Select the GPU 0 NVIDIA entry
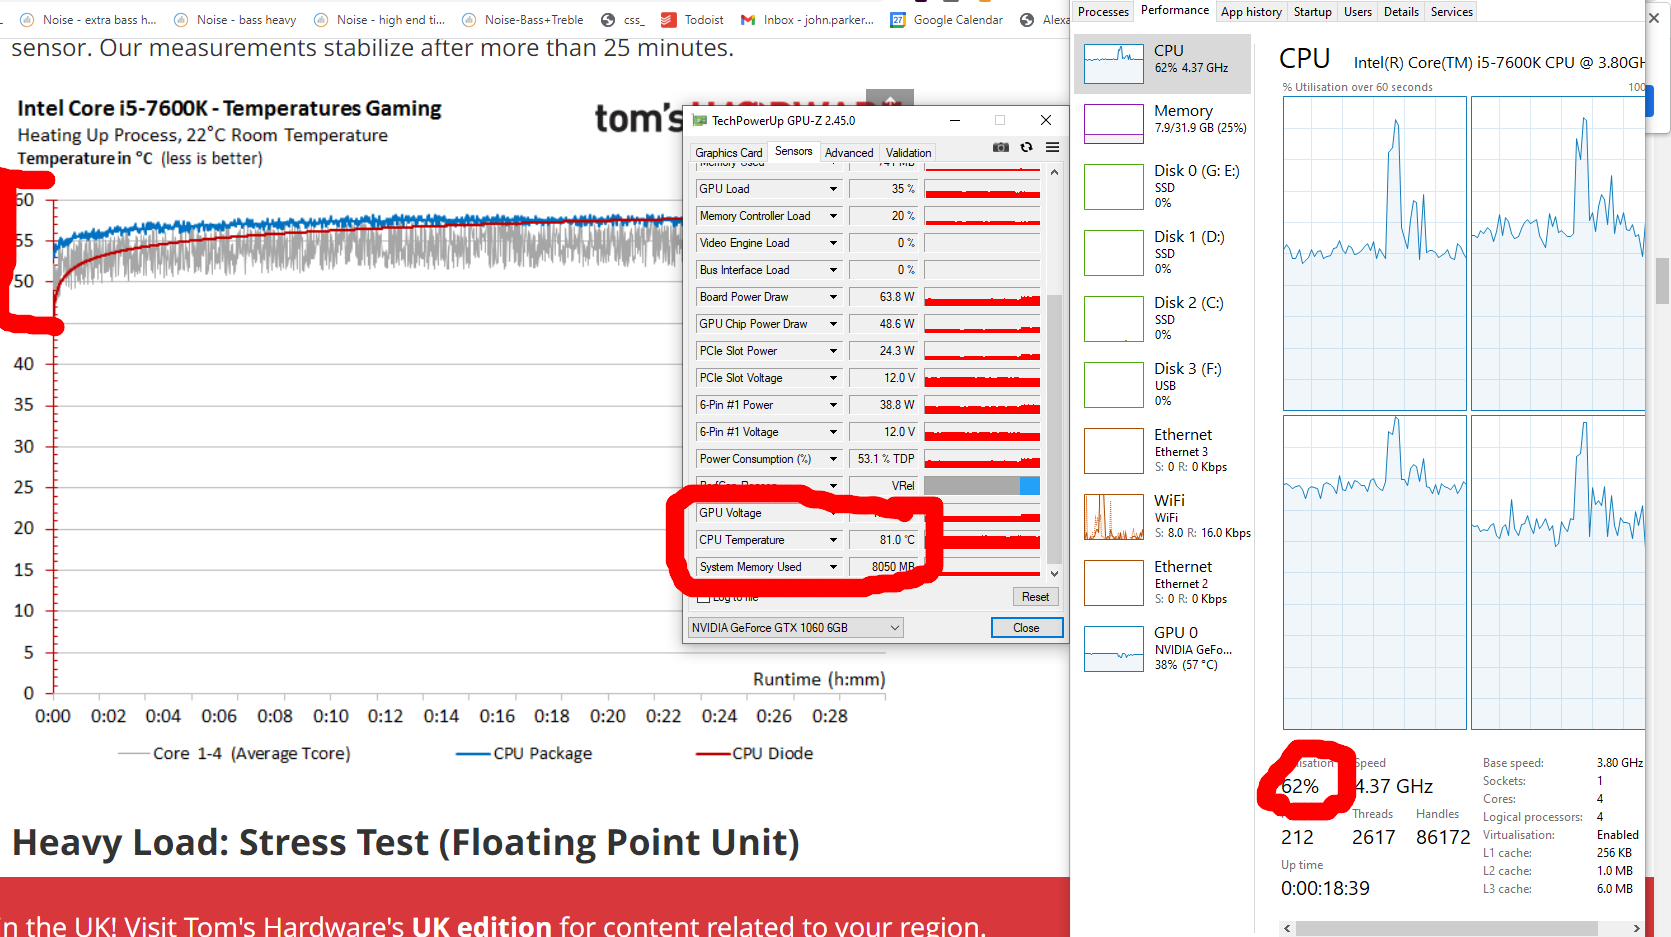This screenshot has height=937, width=1671. (1163, 649)
